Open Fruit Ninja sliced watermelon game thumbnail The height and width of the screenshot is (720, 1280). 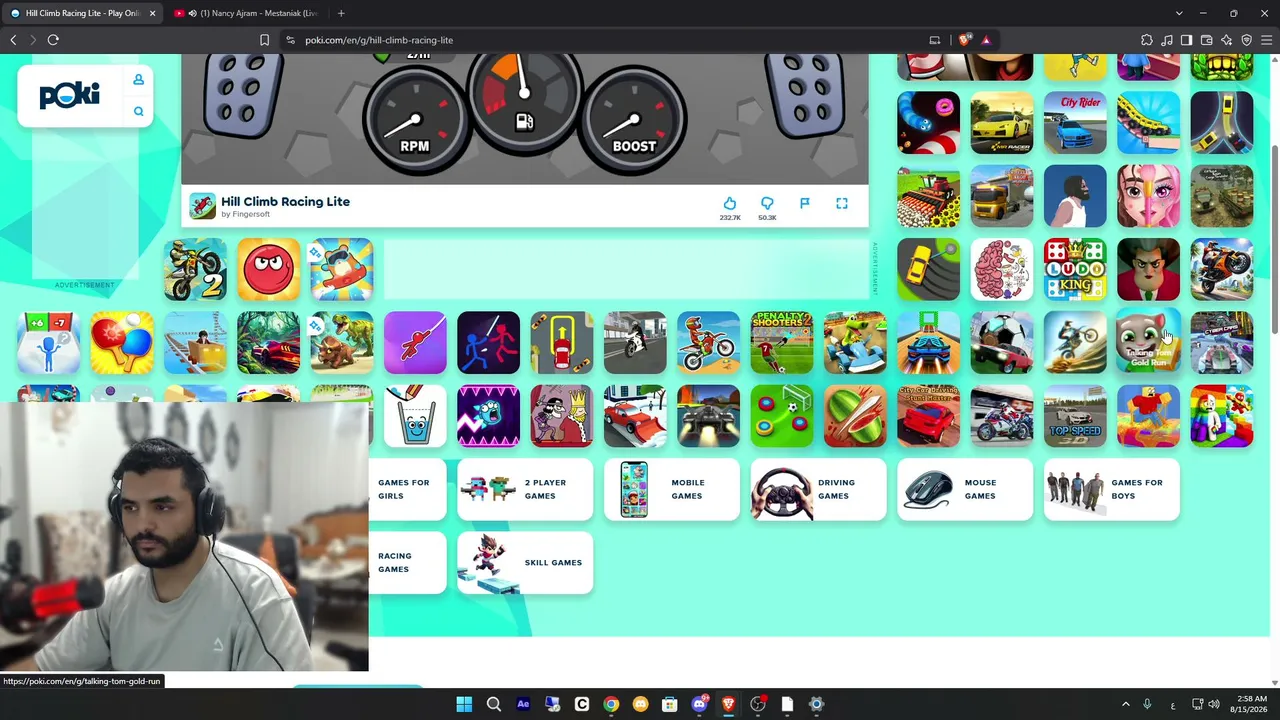[855, 416]
